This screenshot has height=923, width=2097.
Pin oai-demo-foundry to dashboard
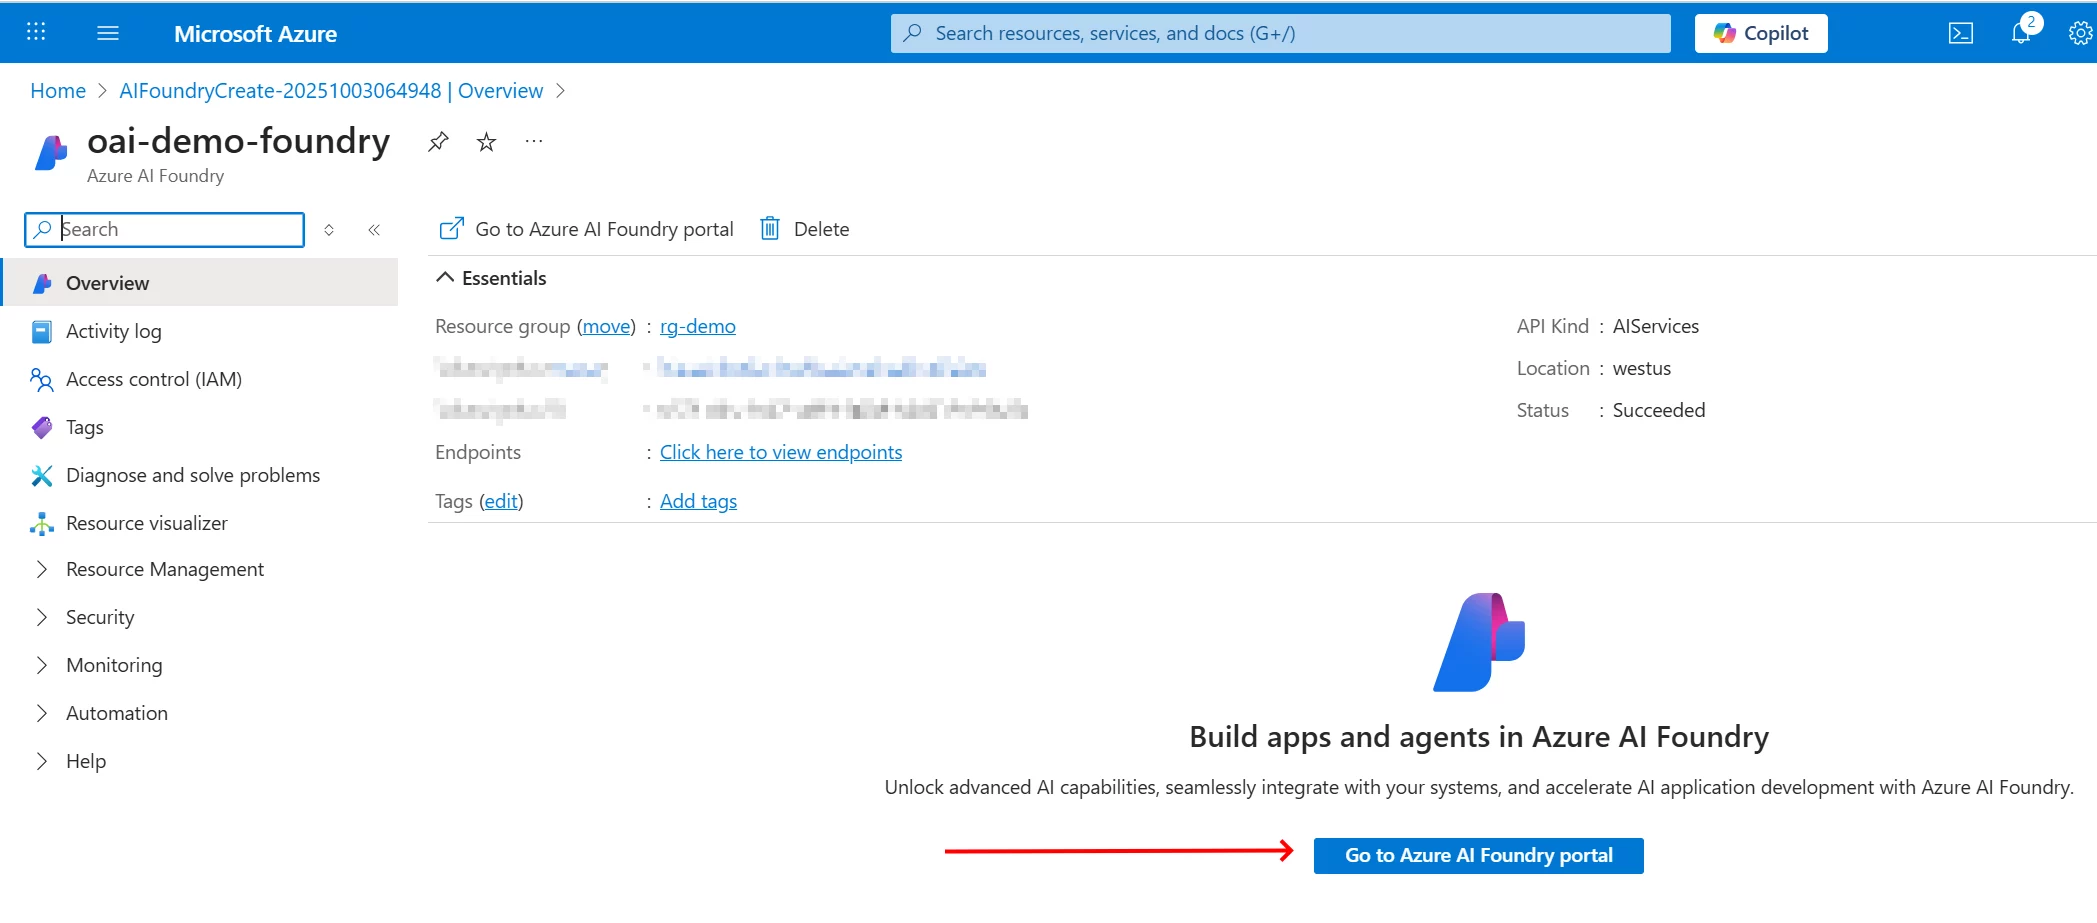tap(438, 142)
